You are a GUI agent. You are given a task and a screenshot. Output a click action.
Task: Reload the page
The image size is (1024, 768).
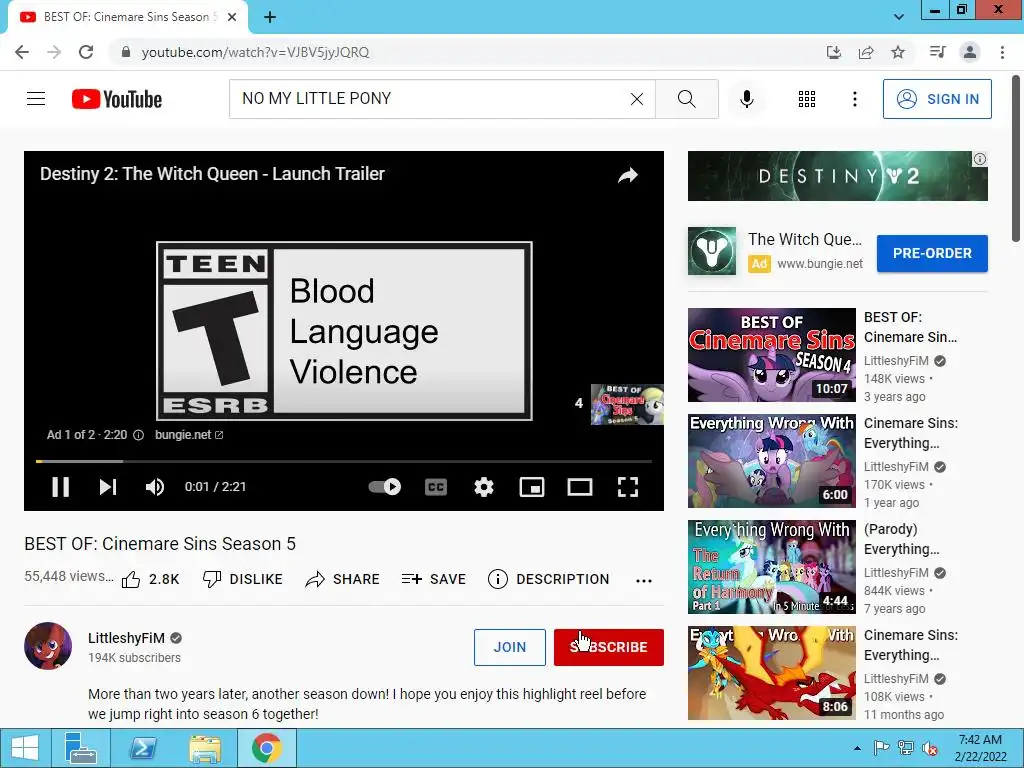tap(86, 52)
